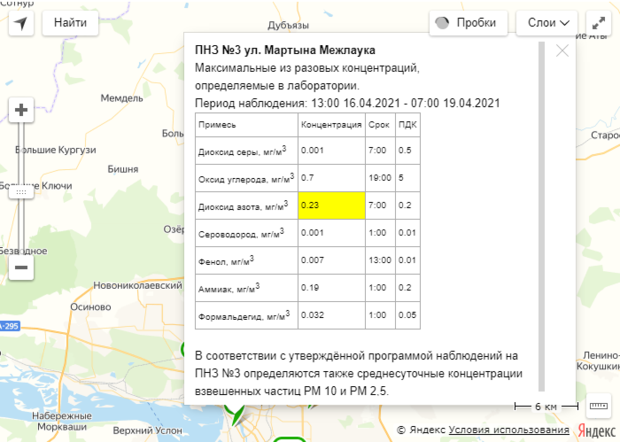Close the ПНЗ №3 info balloon
This screenshot has width=620, height=442.
561,50
